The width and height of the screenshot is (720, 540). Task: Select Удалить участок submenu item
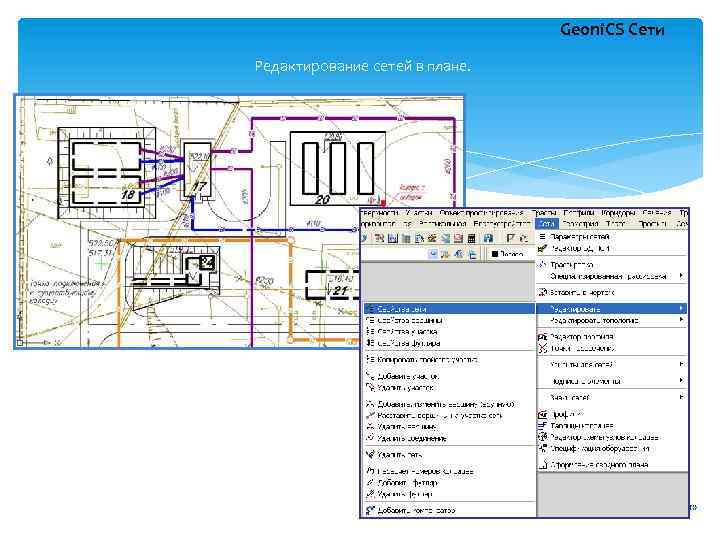pyautogui.click(x=405, y=388)
